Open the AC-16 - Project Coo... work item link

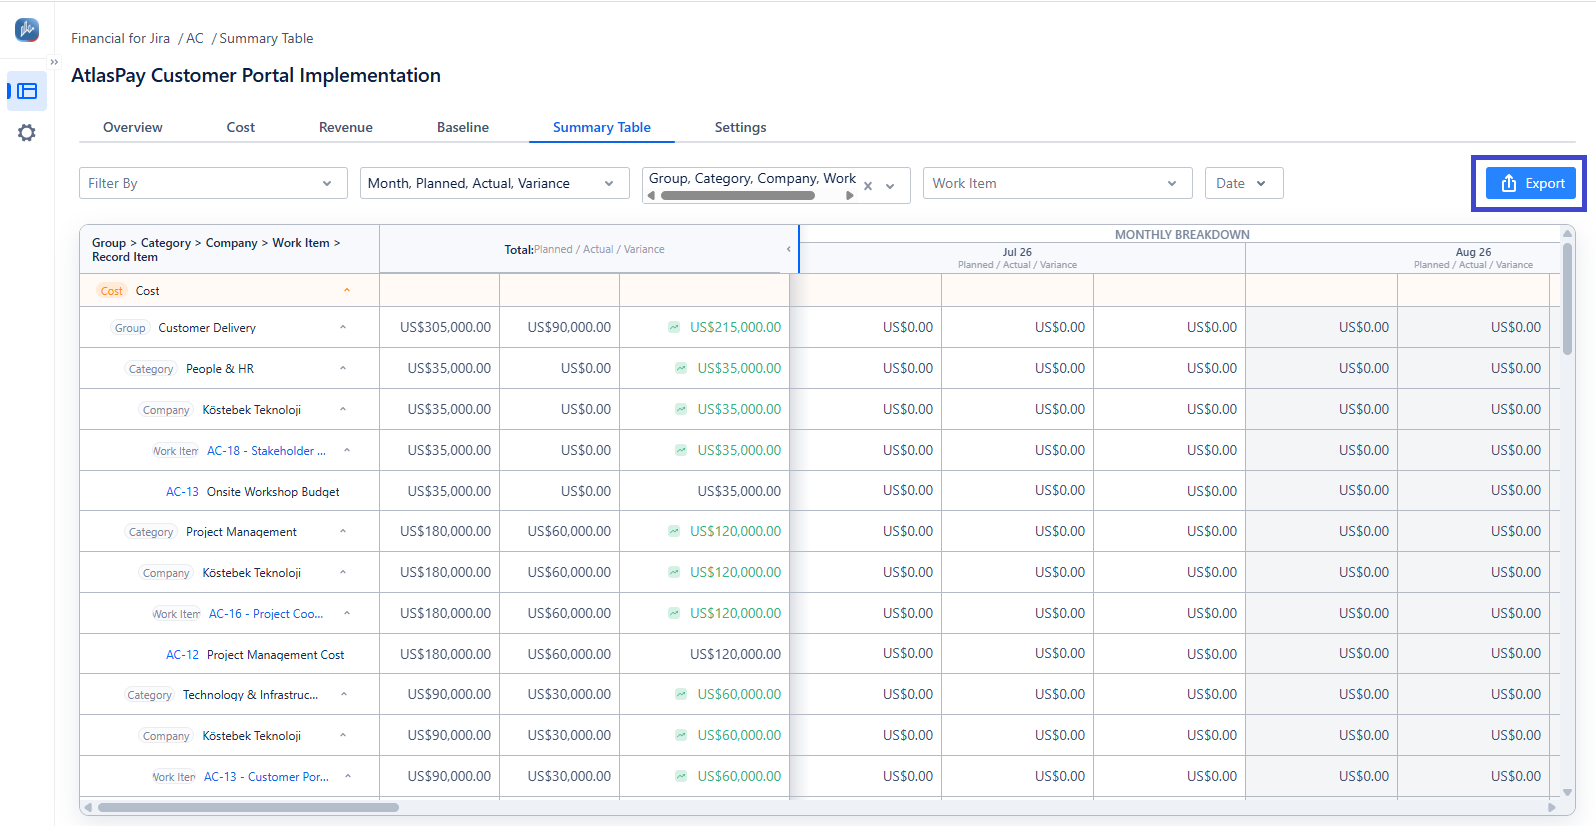266,614
